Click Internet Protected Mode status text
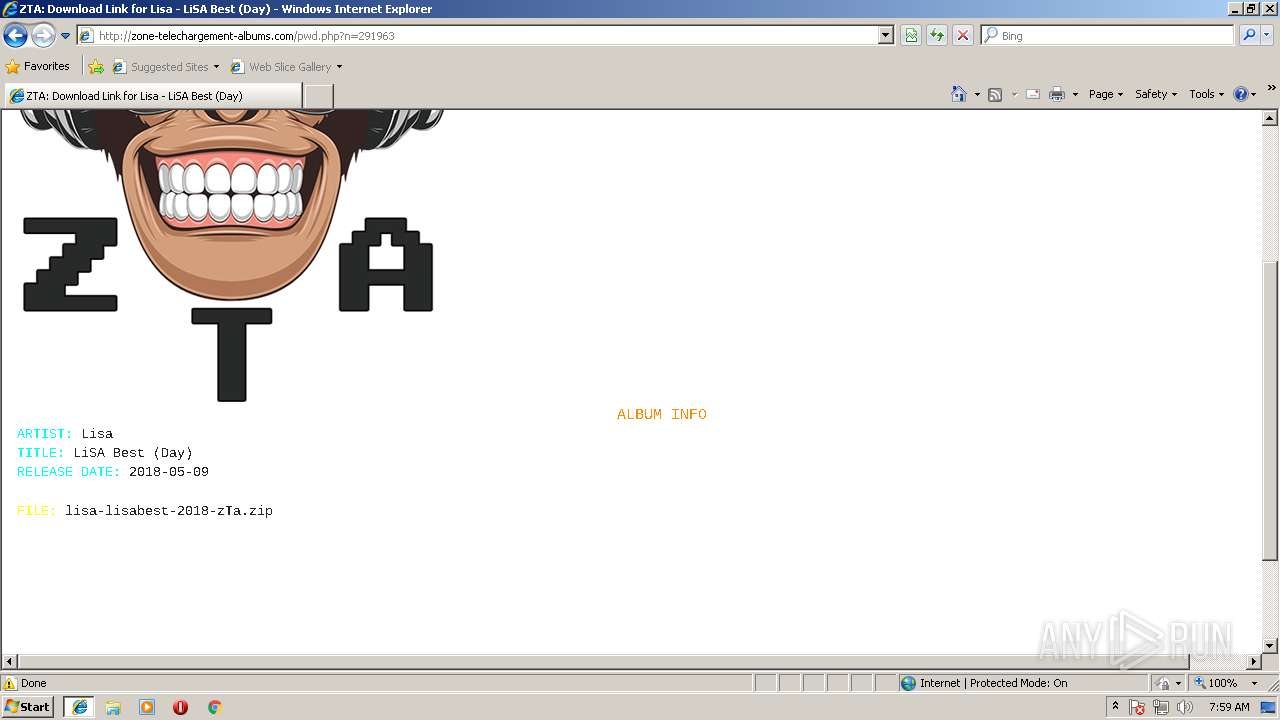 pos(993,683)
